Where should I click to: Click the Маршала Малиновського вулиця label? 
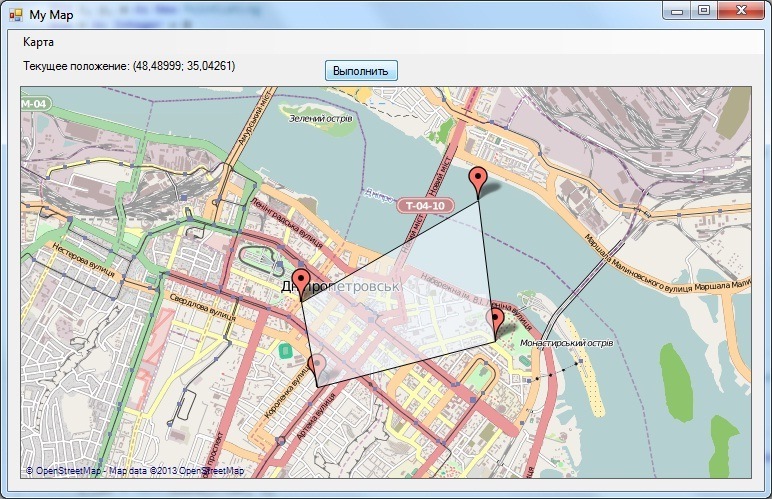pyautogui.click(x=638, y=264)
